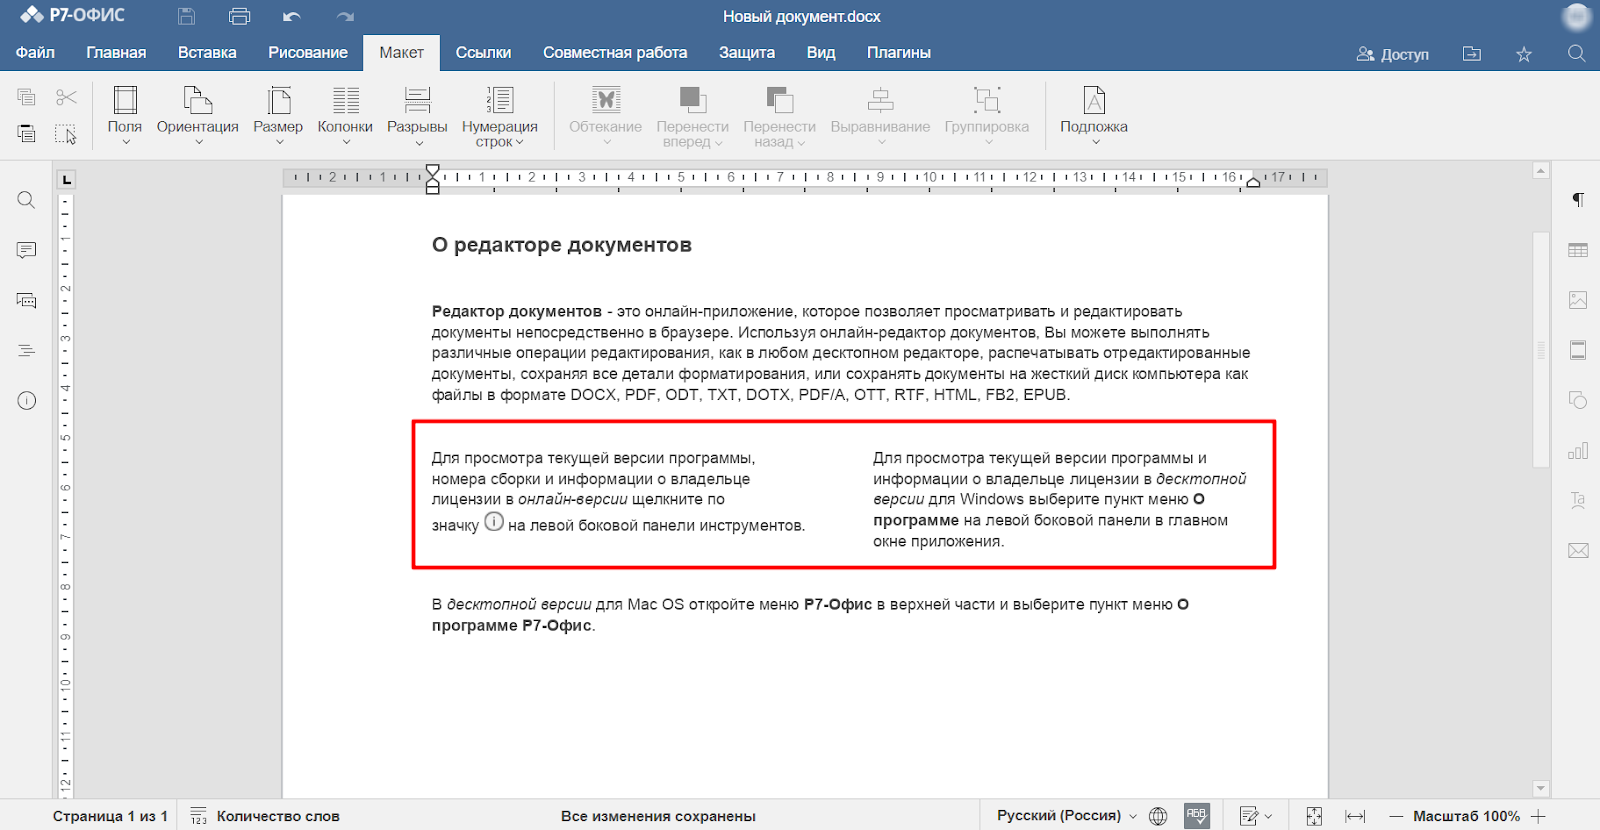Click the Масштаб 100% zoom label
Viewport: 1600px width, 830px height.
[1466, 816]
